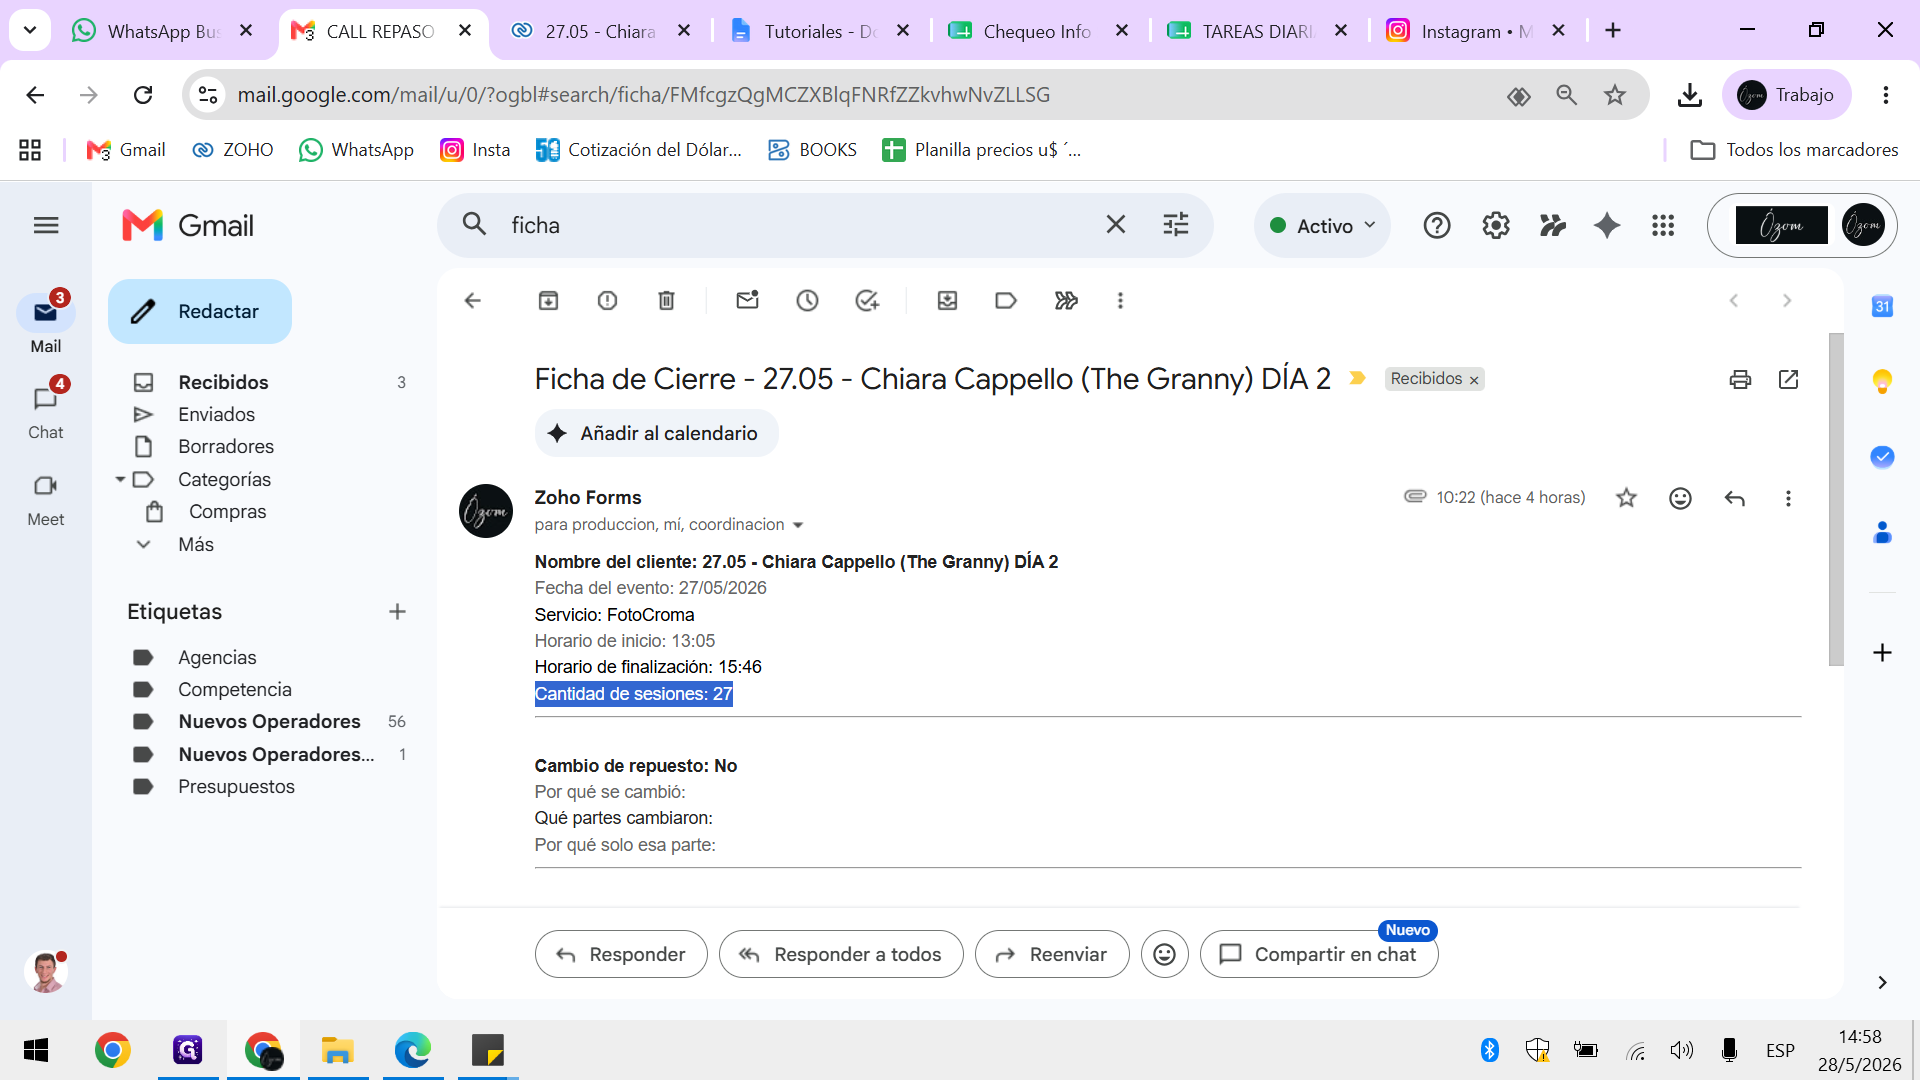Open the Gemini sparkle icon
The height and width of the screenshot is (1080, 1920).
tap(1607, 226)
